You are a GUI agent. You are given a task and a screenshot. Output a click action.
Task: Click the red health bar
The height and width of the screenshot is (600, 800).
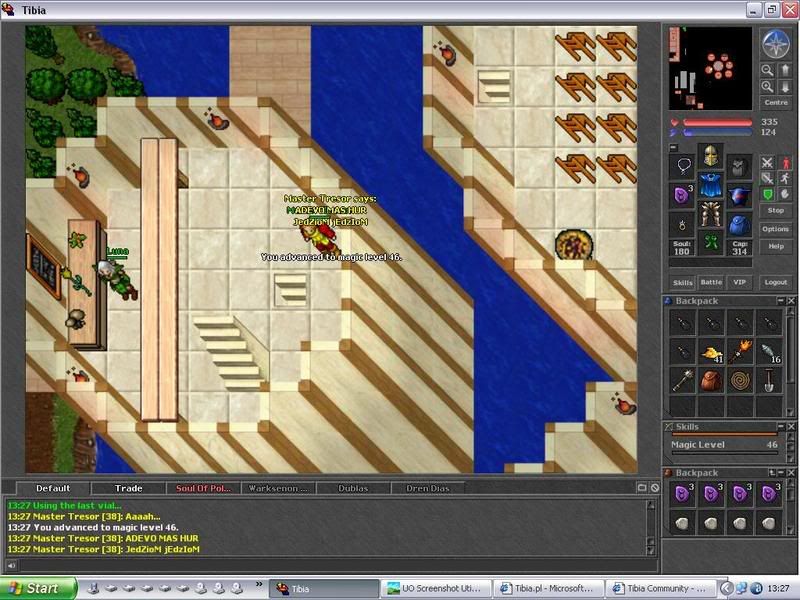pyautogui.click(x=717, y=122)
